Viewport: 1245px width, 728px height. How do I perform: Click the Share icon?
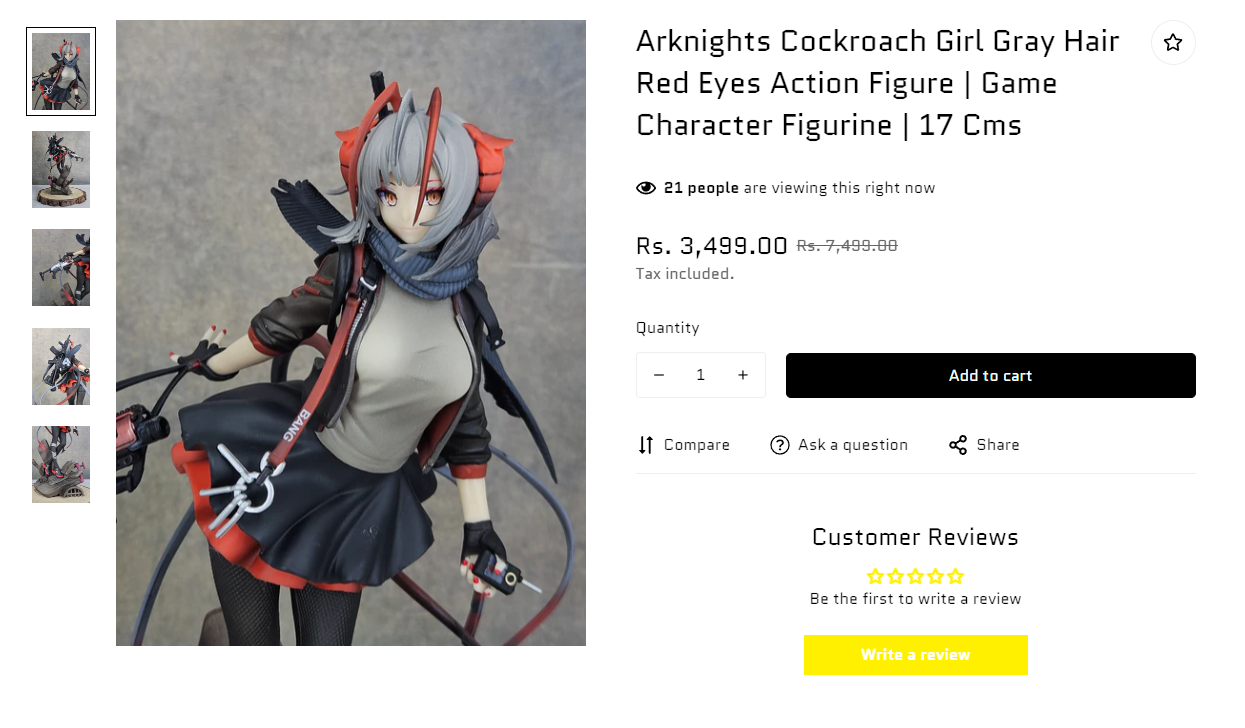[x=958, y=445]
